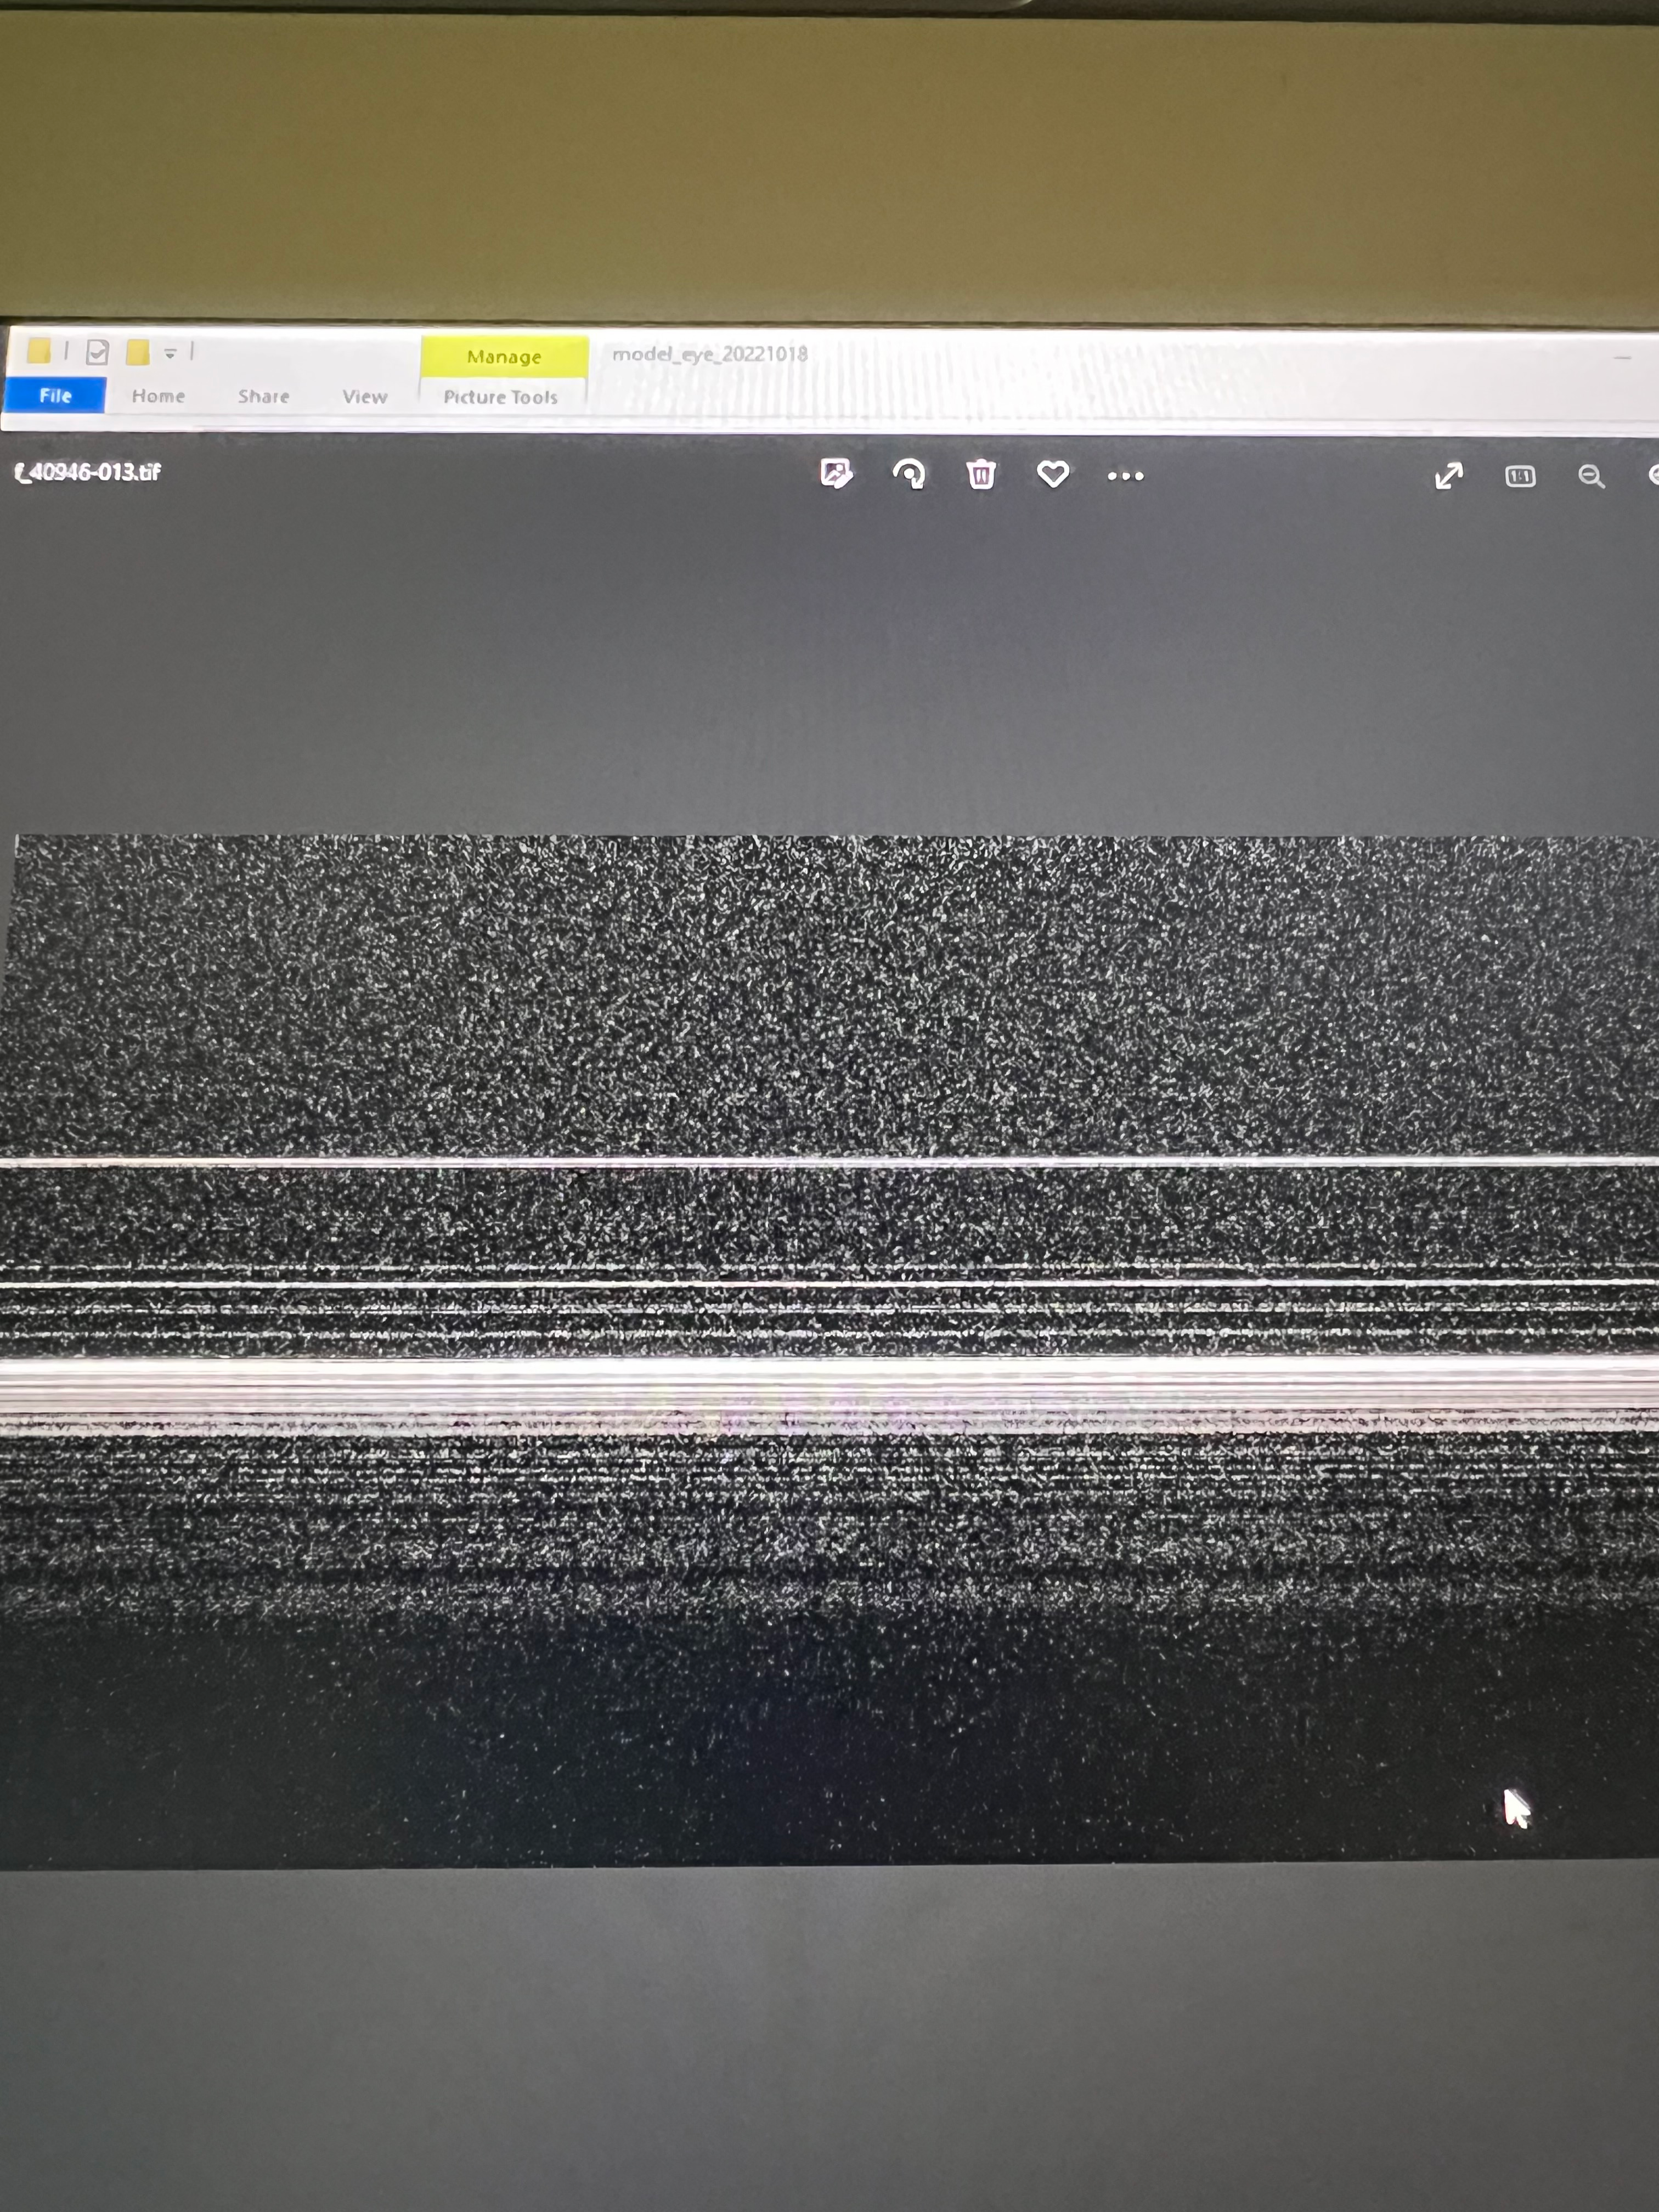Select the View ribbon tab
Image resolution: width=1659 pixels, height=2212 pixels.
[364, 397]
